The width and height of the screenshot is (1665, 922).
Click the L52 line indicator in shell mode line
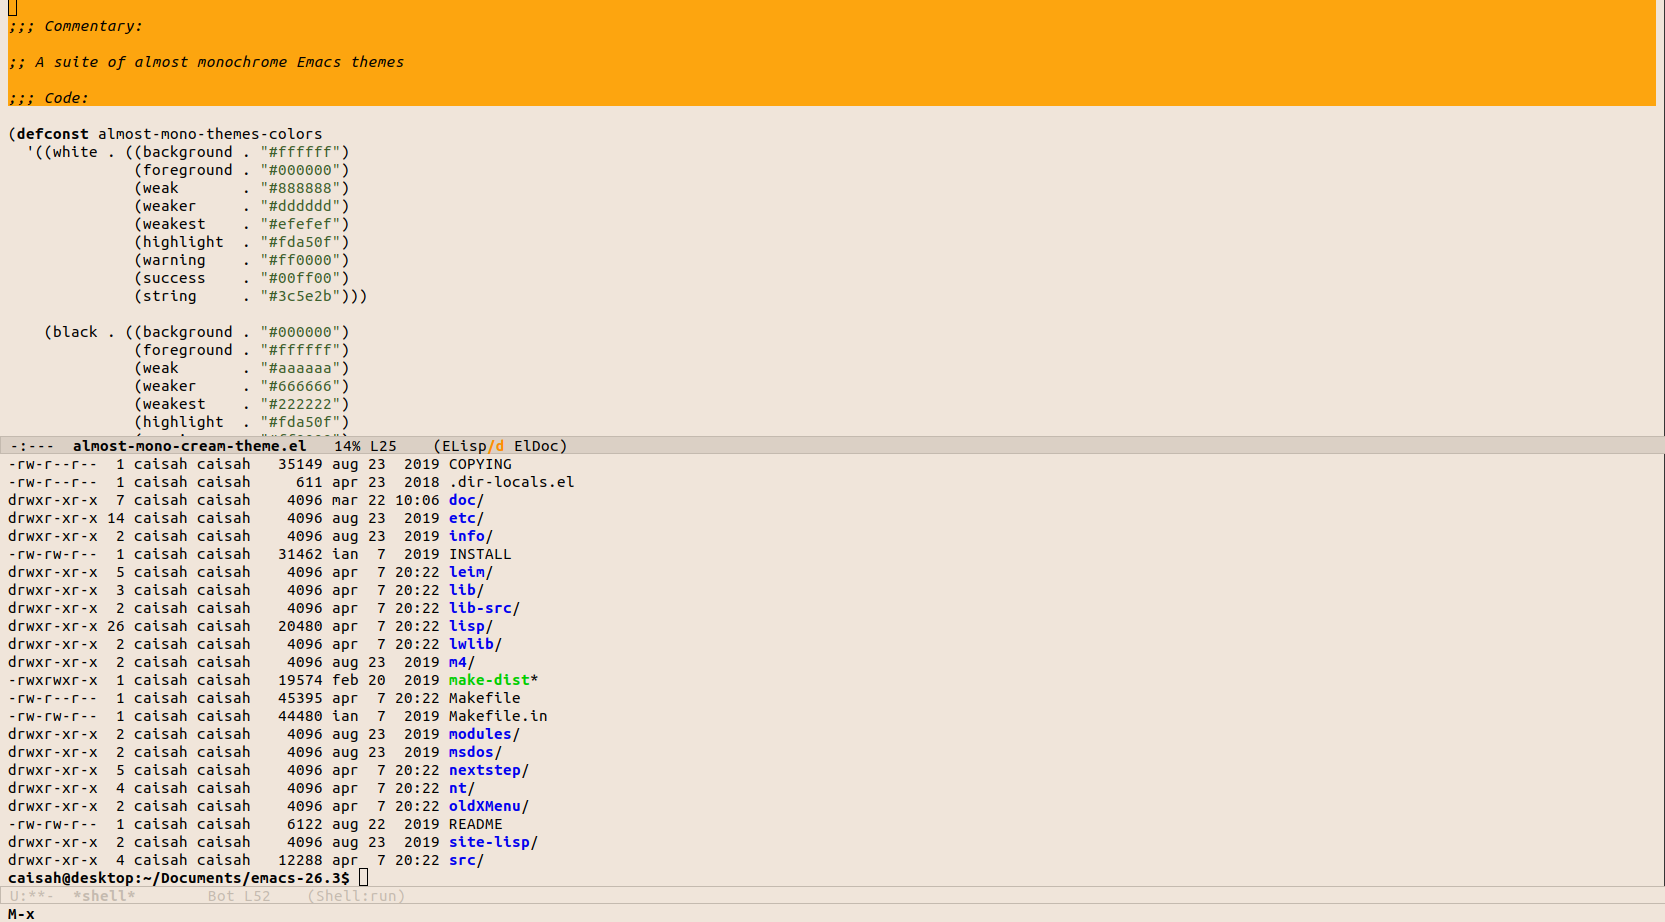(x=257, y=896)
